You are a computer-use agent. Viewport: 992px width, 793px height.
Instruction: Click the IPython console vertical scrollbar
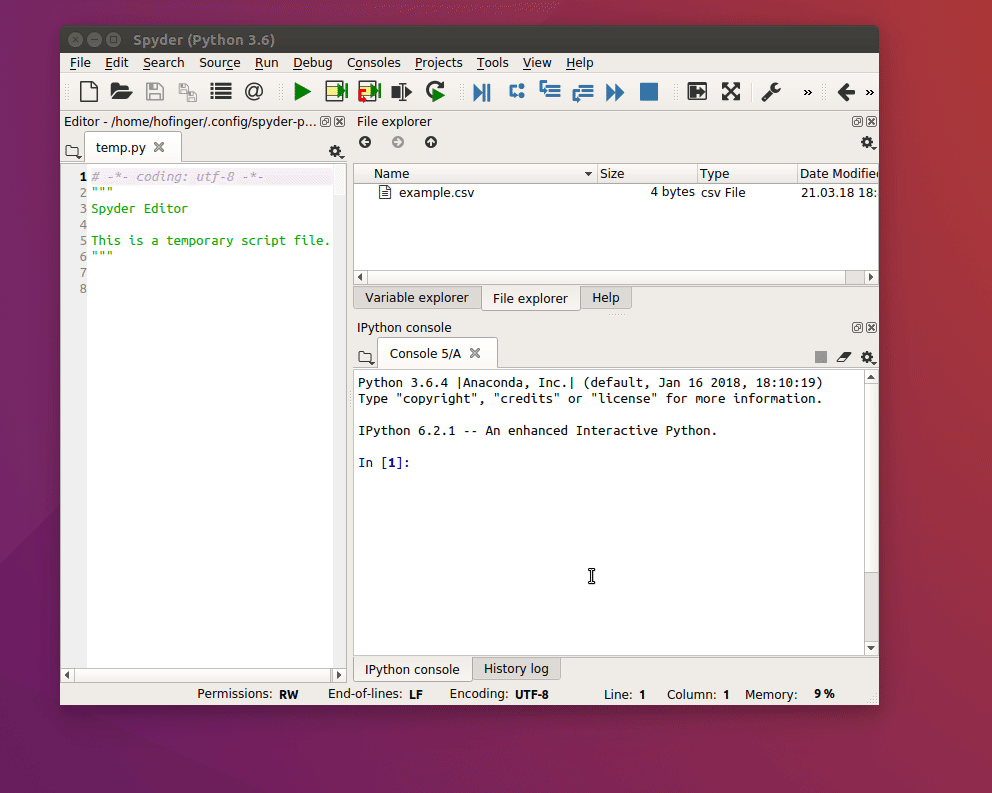(x=871, y=513)
